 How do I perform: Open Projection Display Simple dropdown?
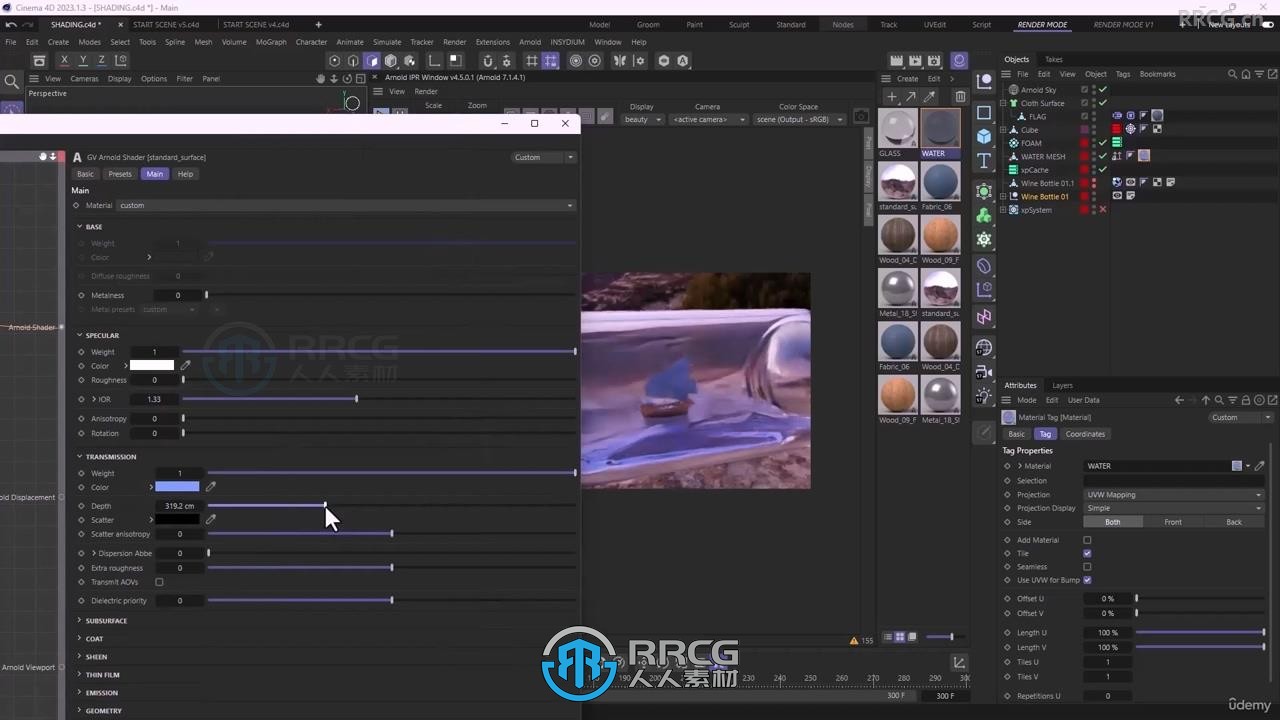pos(1174,508)
